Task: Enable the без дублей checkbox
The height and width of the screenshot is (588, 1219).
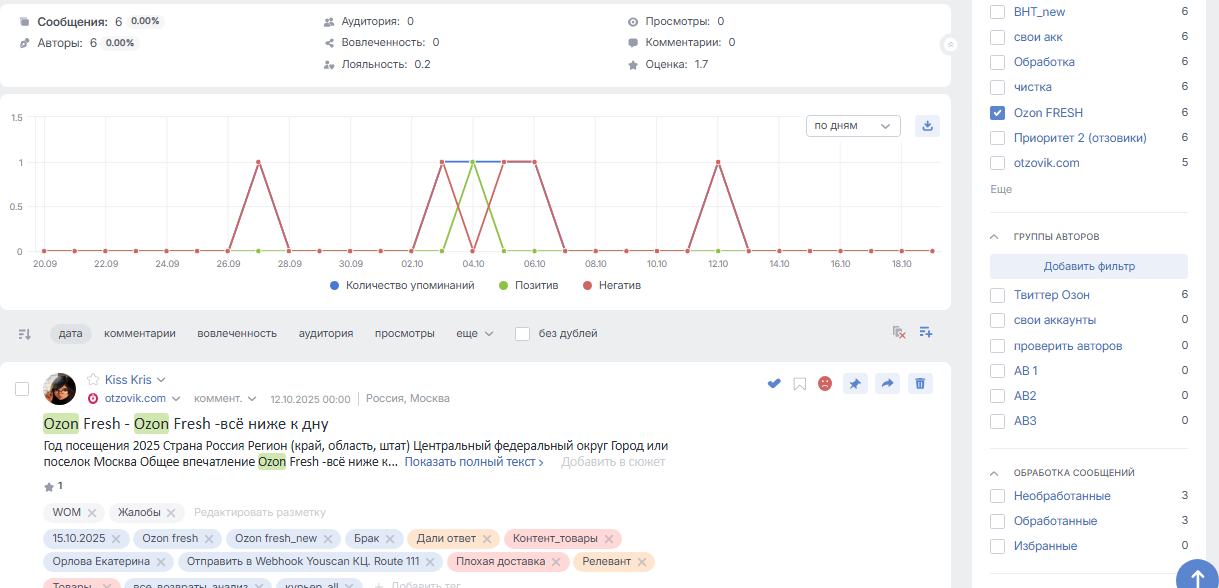Action: coord(522,334)
